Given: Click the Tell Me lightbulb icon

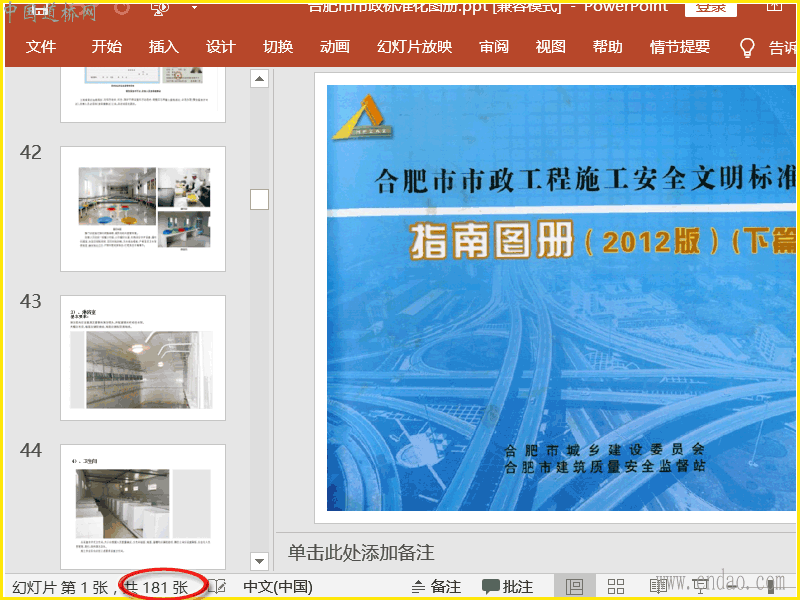Looking at the screenshot, I should pos(747,47).
